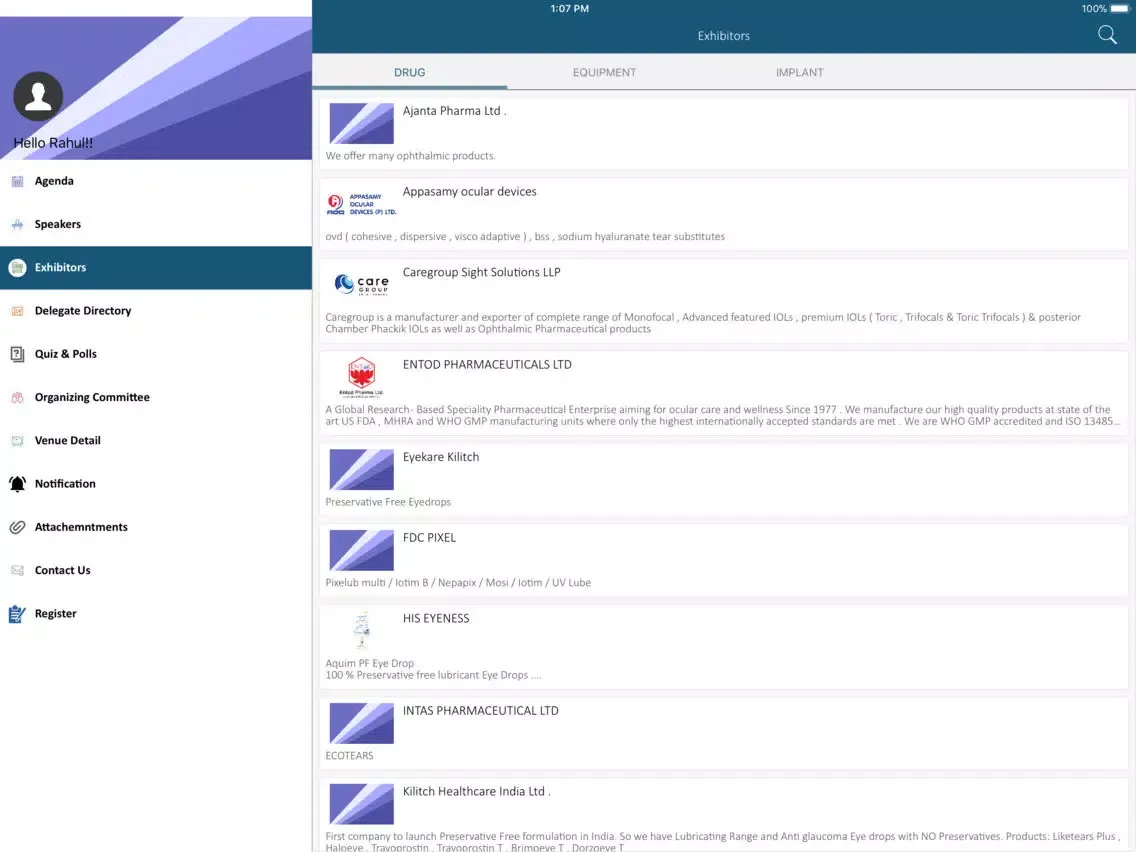Open Notification from sidebar
The image size is (1136, 852).
156,484
